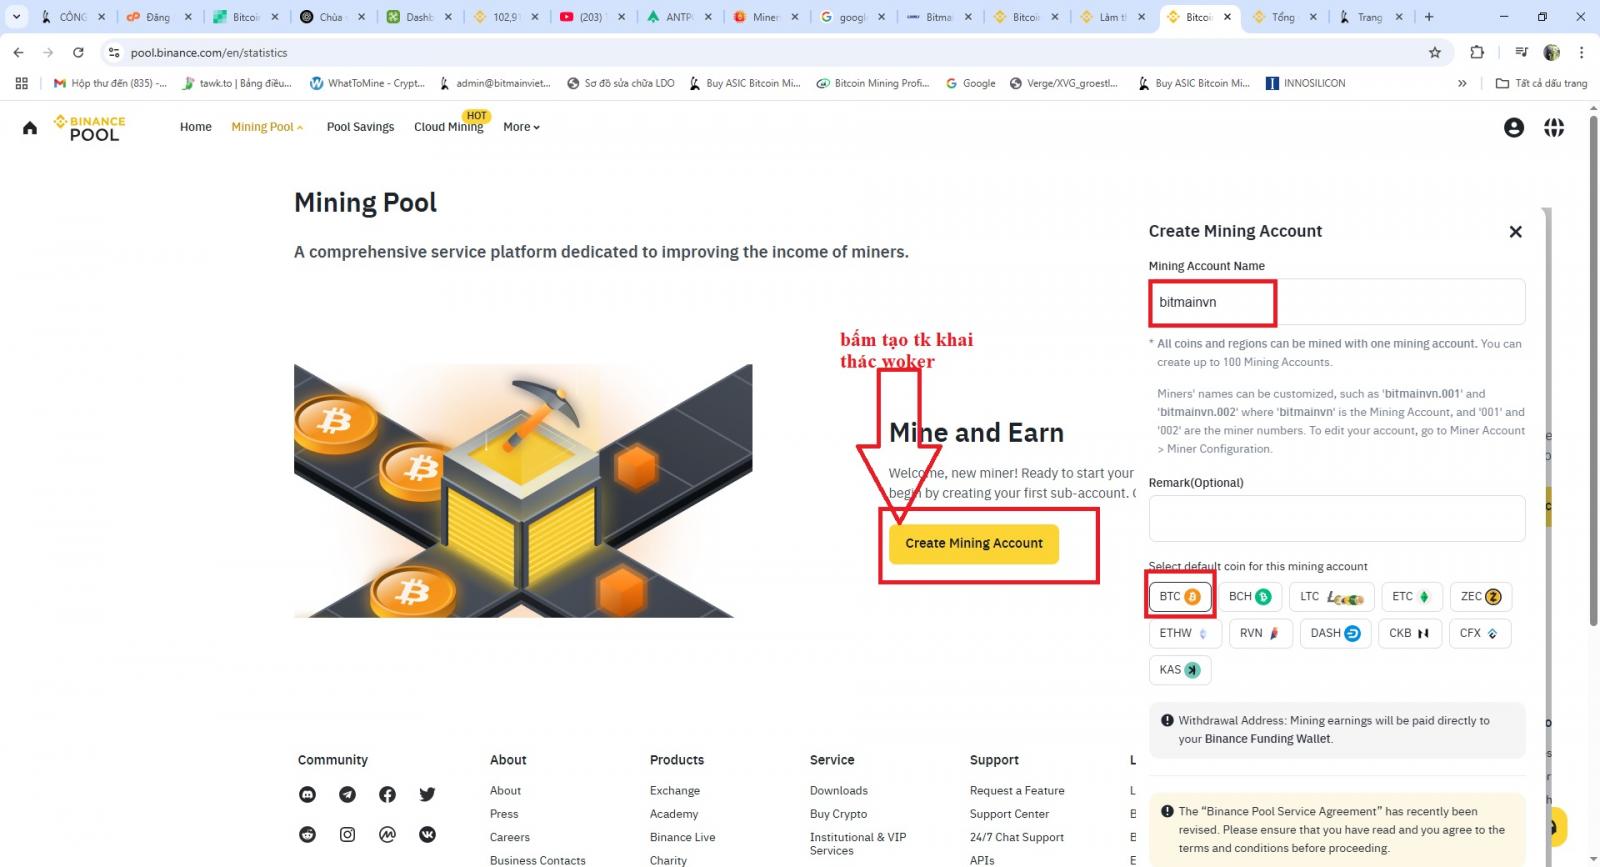Click the Binance Pool logo
This screenshot has width=1600, height=867.
pyautogui.click(x=89, y=127)
